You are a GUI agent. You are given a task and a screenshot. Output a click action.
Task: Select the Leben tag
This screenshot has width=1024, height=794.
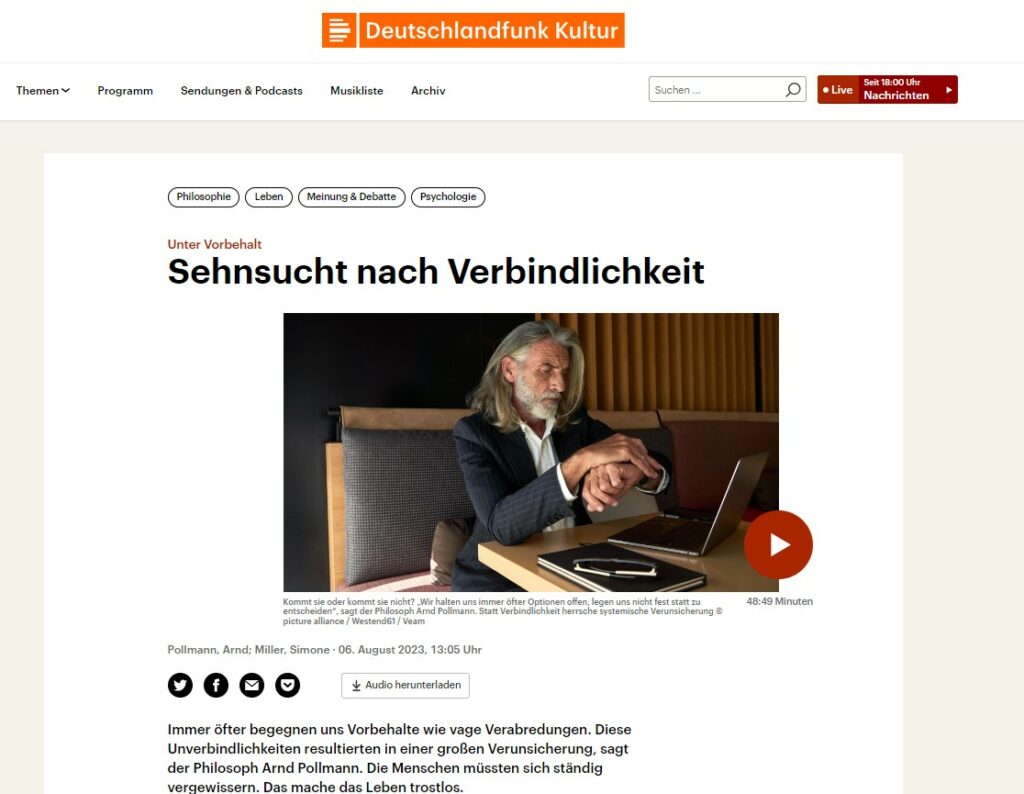click(x=268, y=197)
